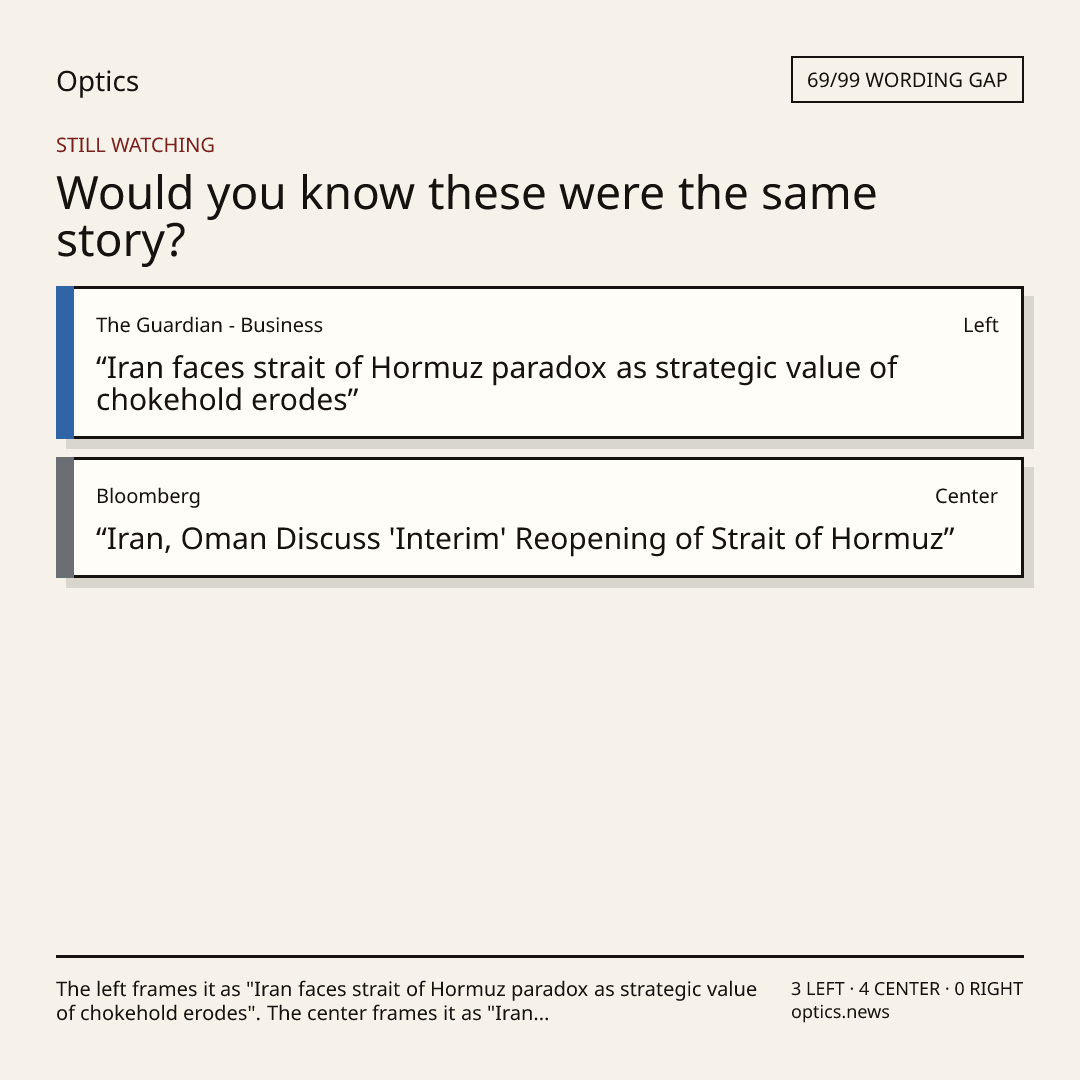This screenshot has height=1080, width=1080.
Task: Click the truncated framing summary text
Action: (x=406, y=1001)
